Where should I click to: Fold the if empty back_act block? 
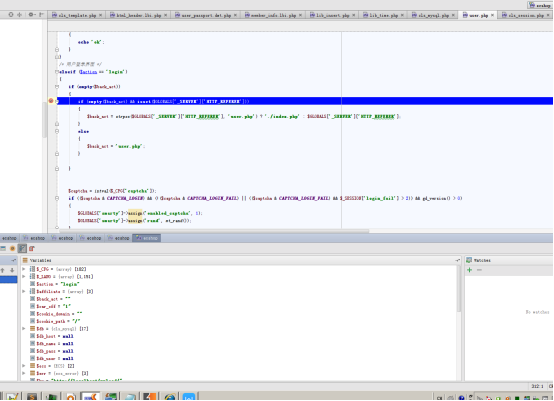click(57, 87)
